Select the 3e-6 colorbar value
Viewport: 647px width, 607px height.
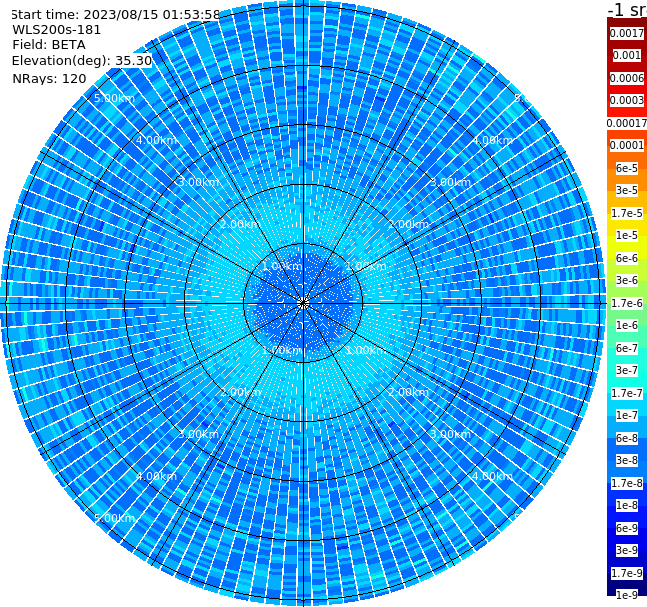(627, 280)
